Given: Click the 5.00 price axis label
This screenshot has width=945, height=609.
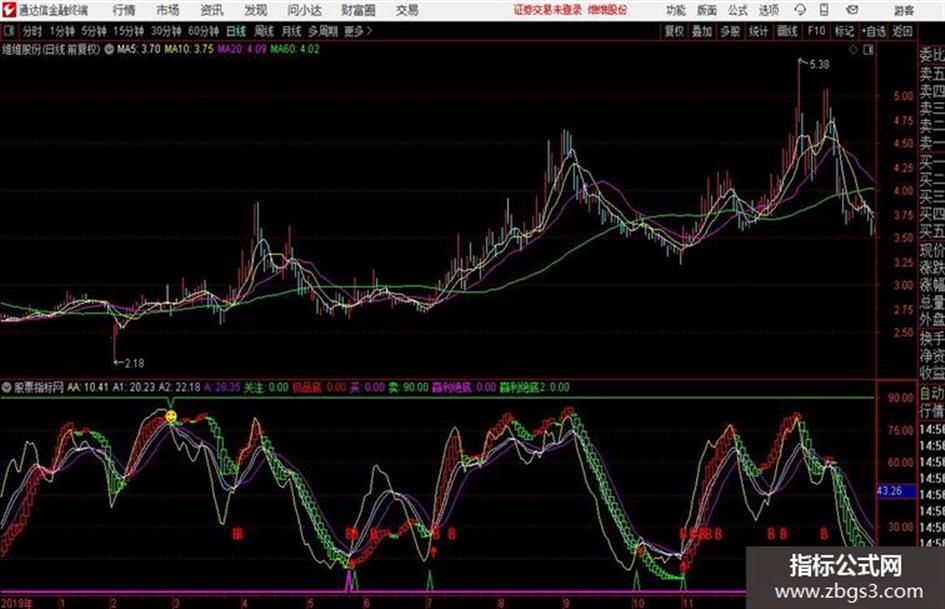Looking at the screenshot, I should pyautogui.click(x=903, y=95).
